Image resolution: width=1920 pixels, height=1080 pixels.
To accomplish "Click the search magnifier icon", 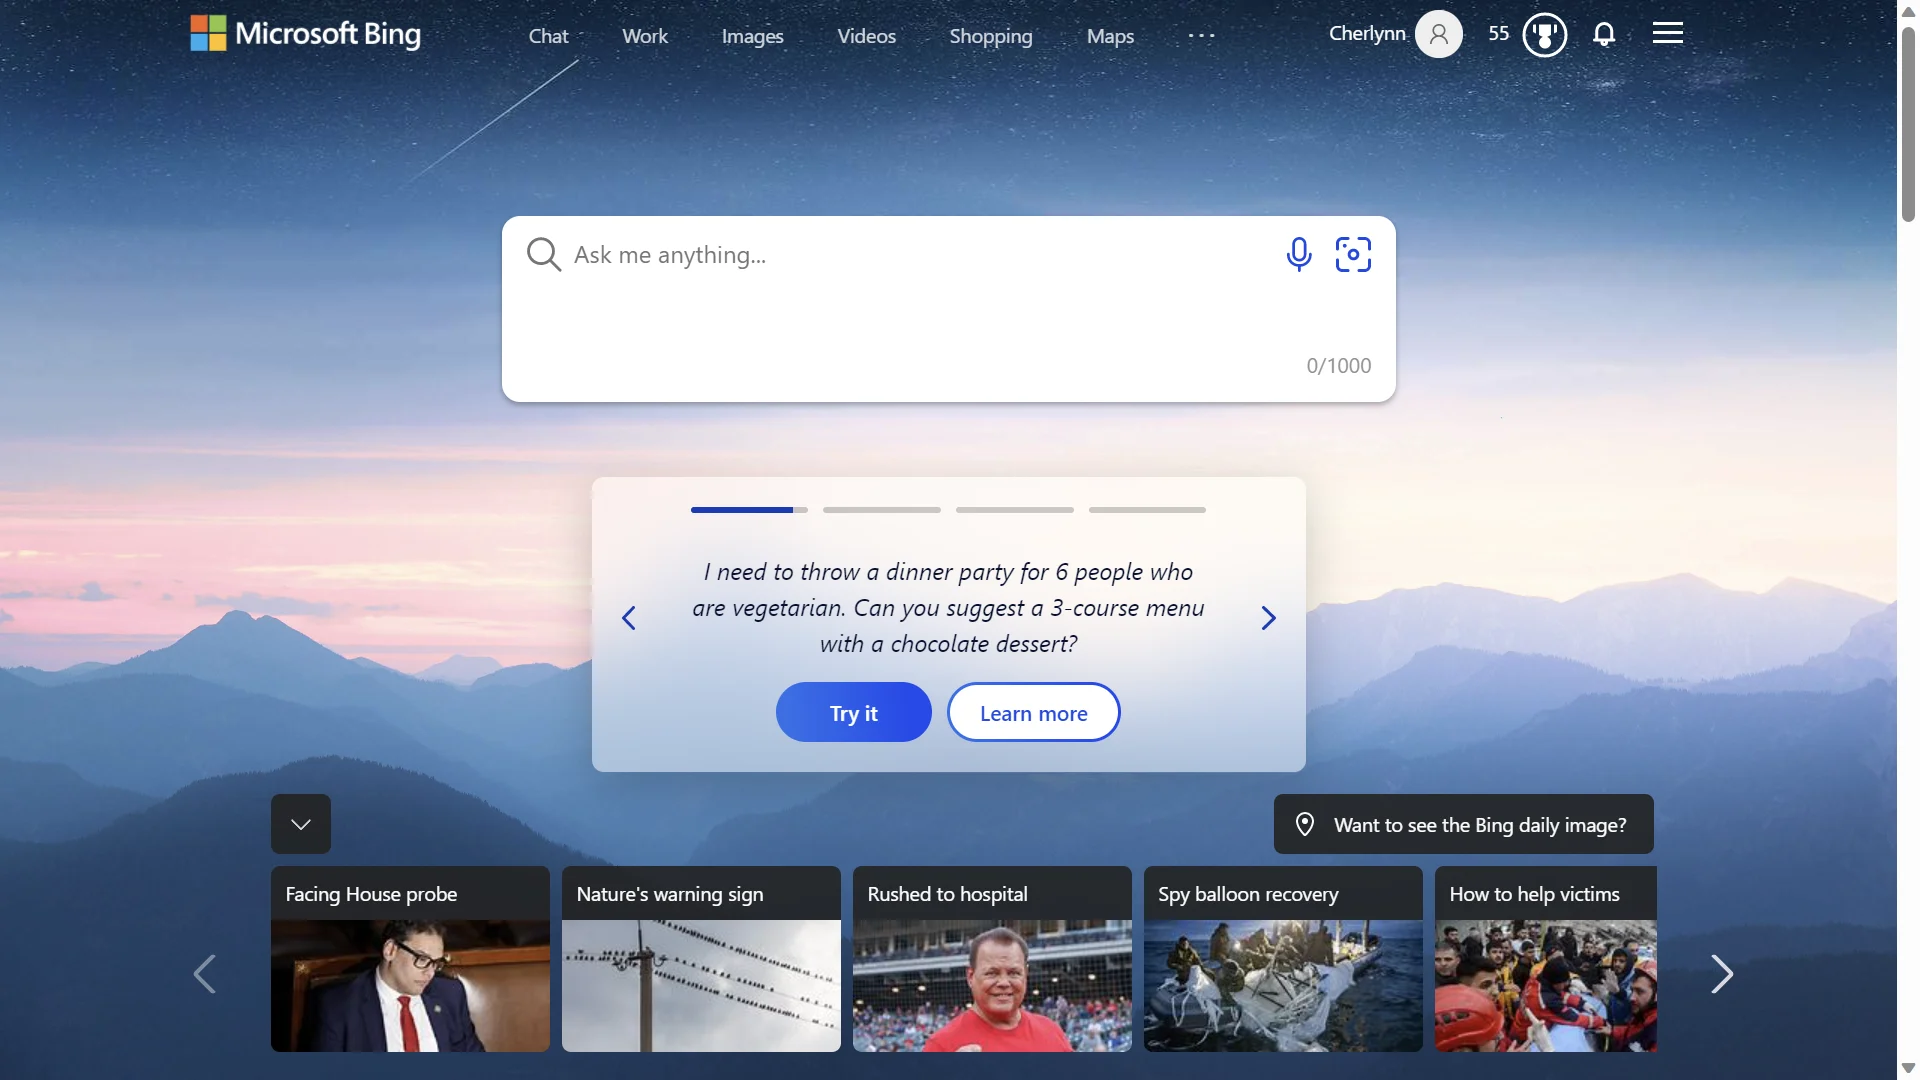I will pyautogui.click(x=542, y=253).
